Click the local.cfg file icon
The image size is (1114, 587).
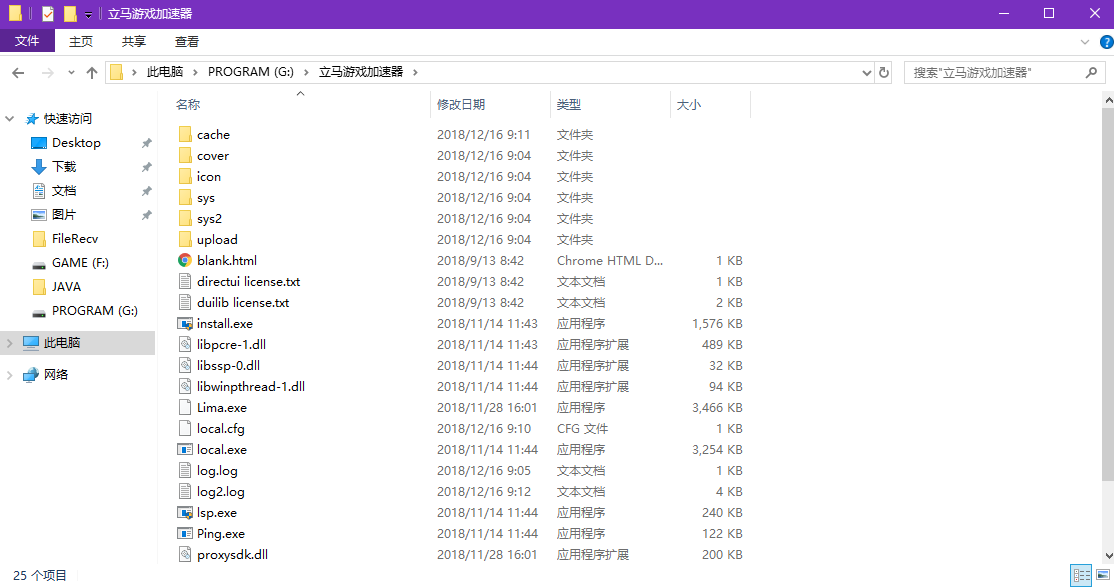(x=185, y=429)
